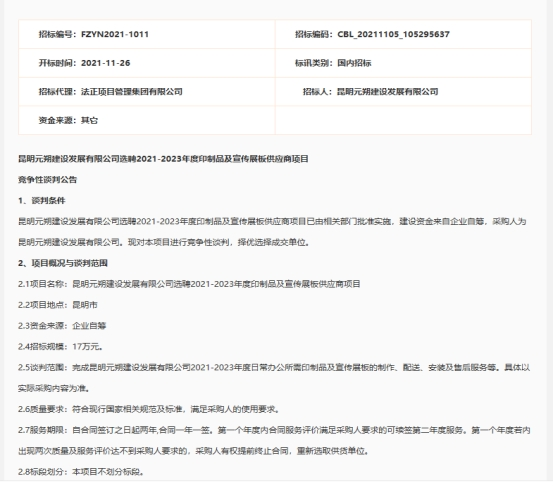Click the 2.2项目地点 昆明市 line
This screenshot has height=487, width=554.
(58, 305)
